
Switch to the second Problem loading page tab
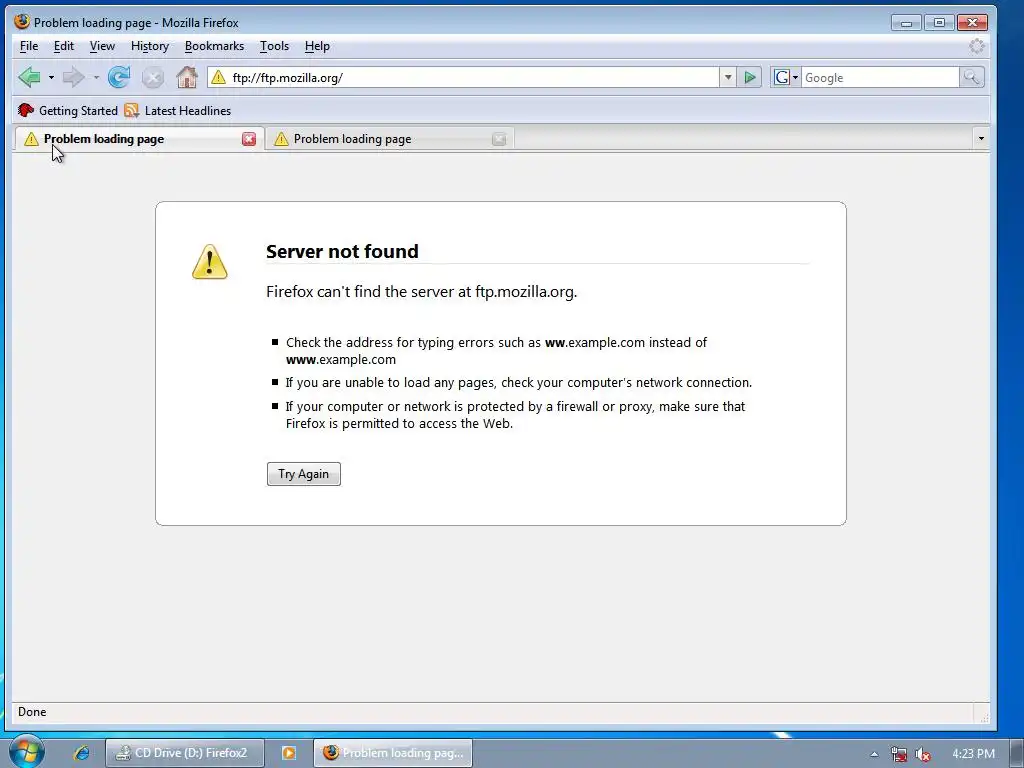tap(389, 139)
